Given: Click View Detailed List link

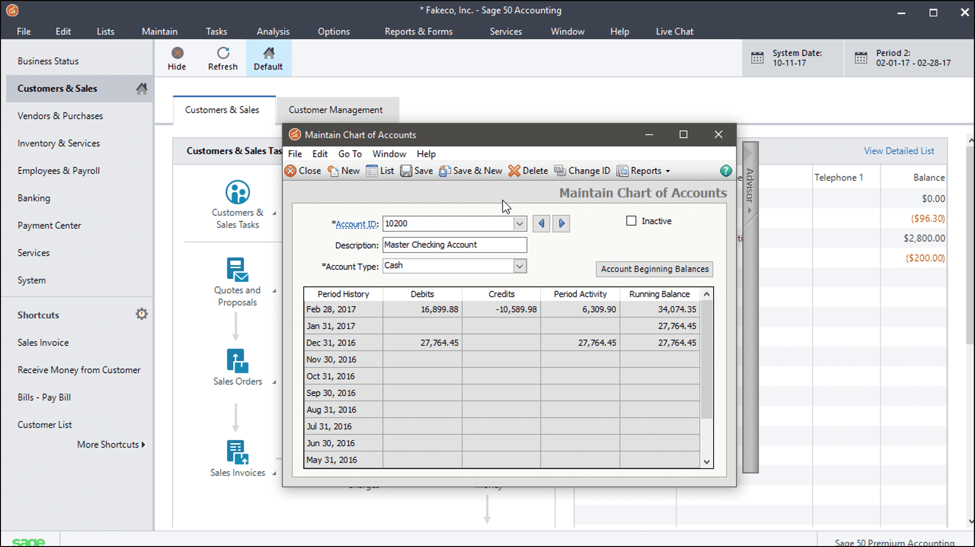Looking at the screenshot, I should tap(899, 151).
